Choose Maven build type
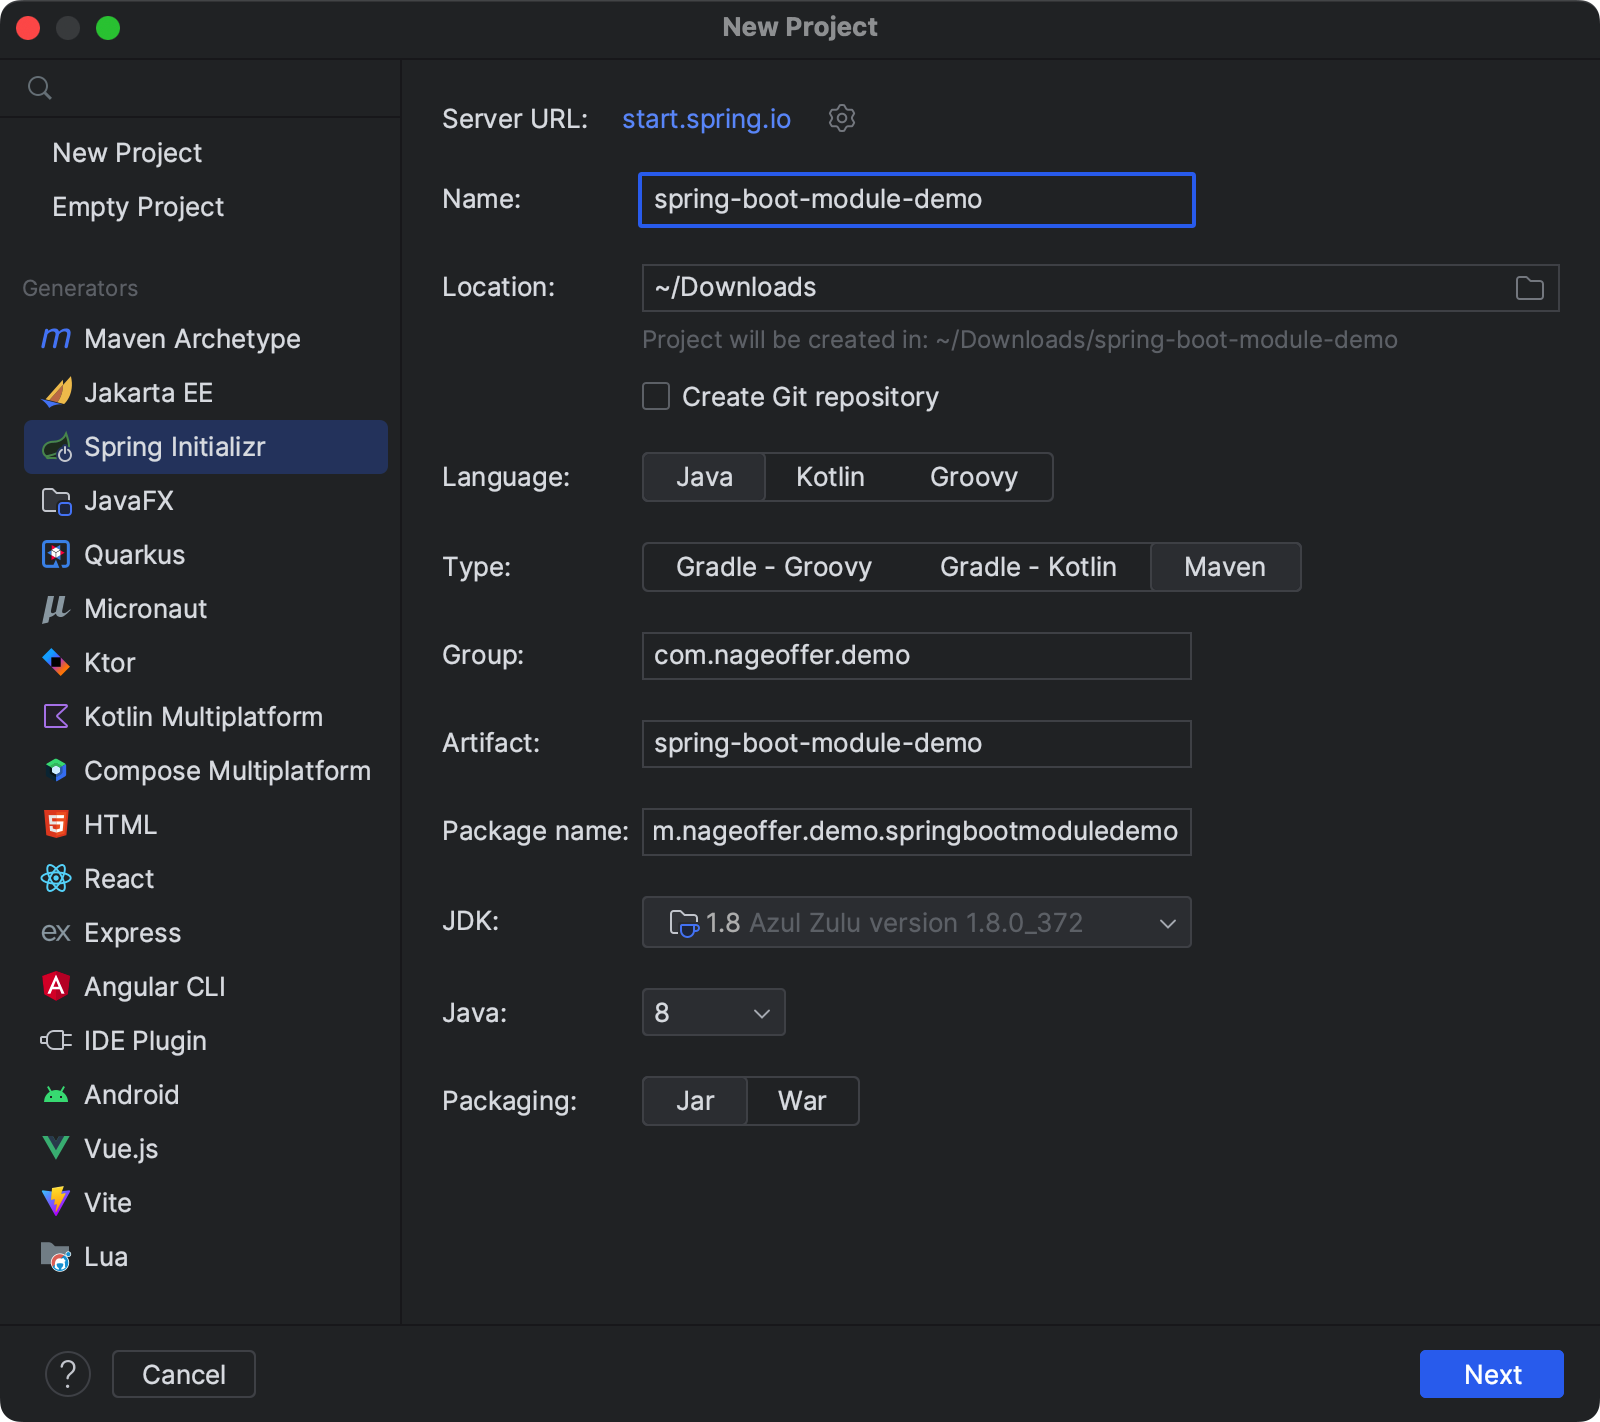Image resolution: width=1600 pixels, height=1422 pixels. pyautogui.click(x=1225, y=567)
